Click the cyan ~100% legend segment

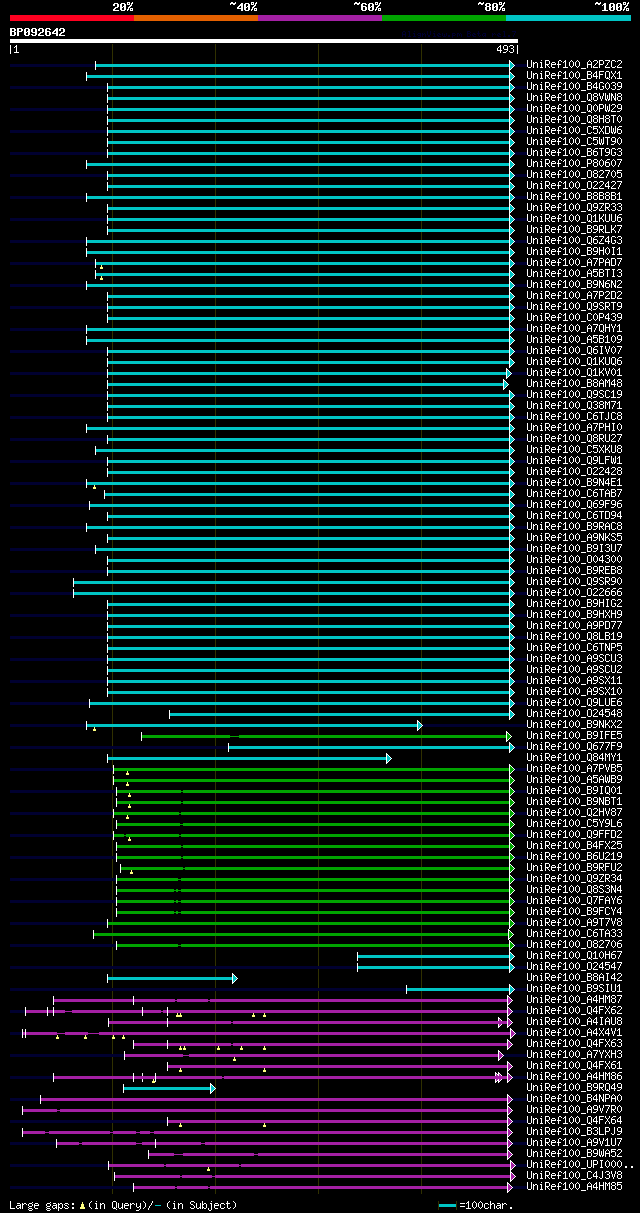pos(568,18)
